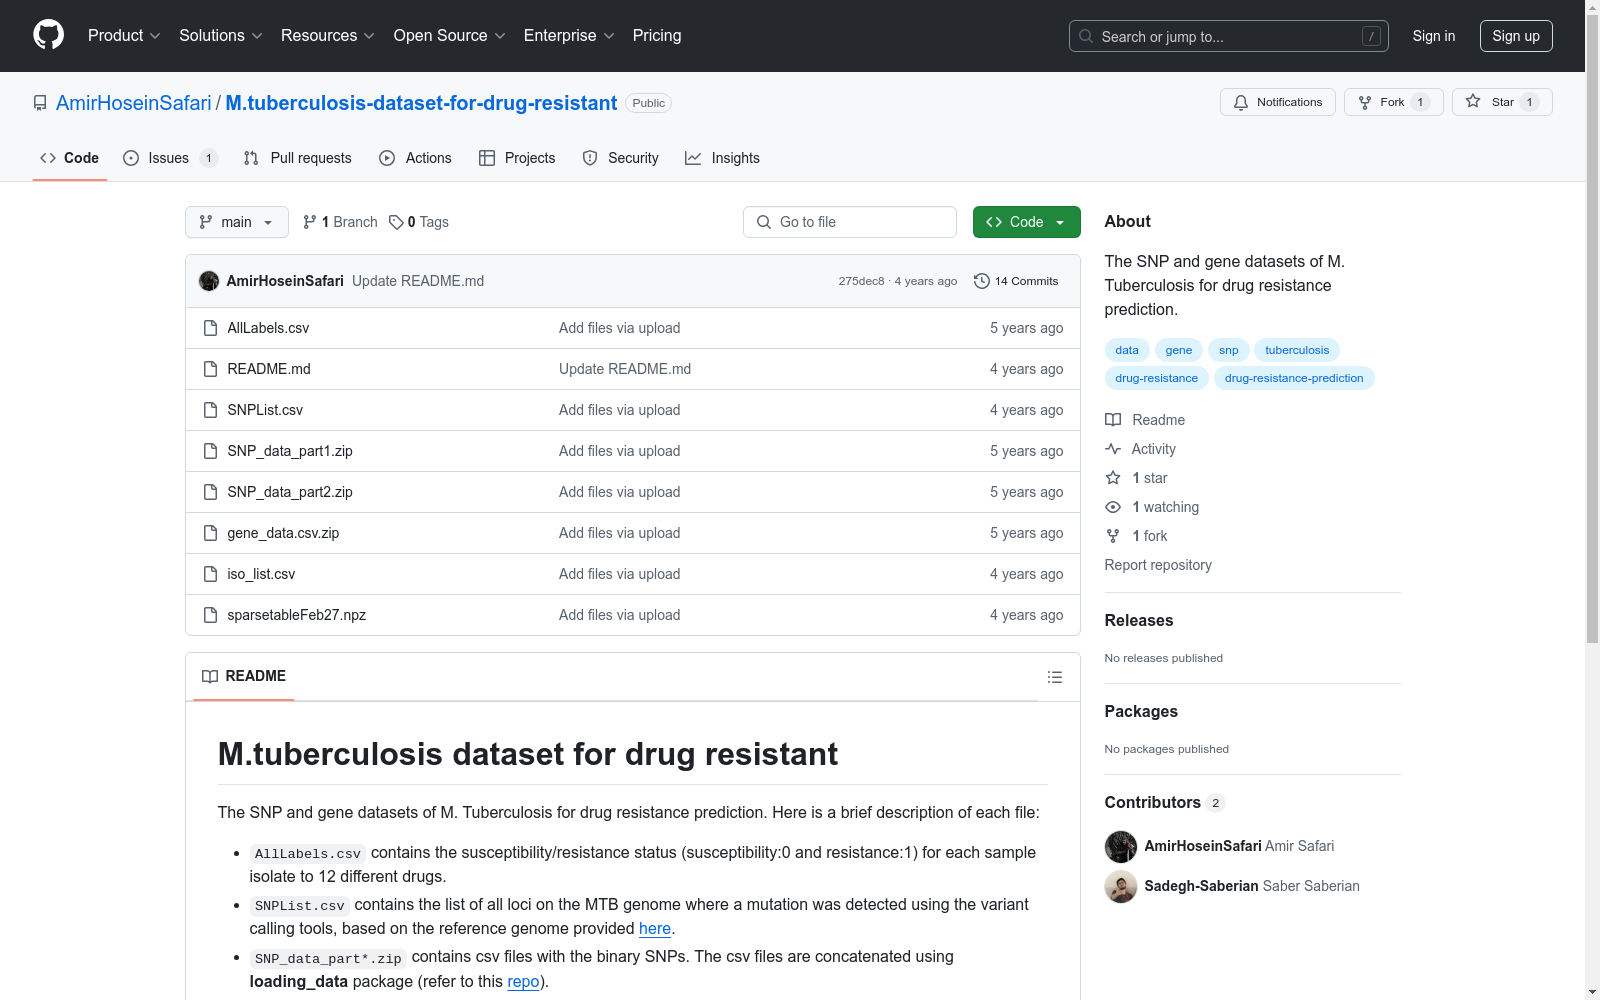Screen dimensions: 1600x1000
Task: Click the drug-resistance-prediction topic tag
Action: click(1294, 378)
